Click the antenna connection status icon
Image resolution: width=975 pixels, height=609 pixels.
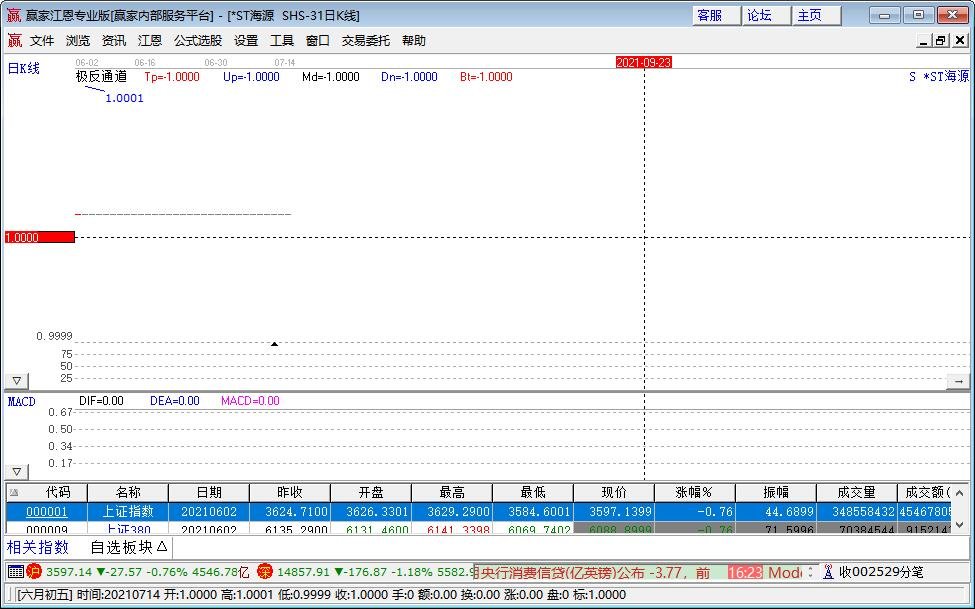pos(828,572)
